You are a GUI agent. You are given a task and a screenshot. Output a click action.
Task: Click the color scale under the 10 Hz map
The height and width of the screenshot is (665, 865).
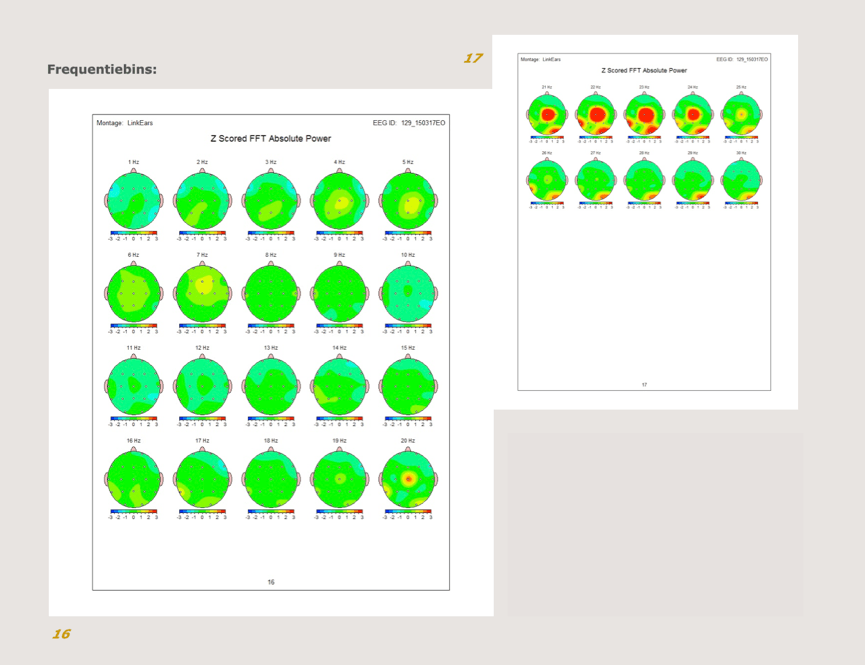pos(408,328)
